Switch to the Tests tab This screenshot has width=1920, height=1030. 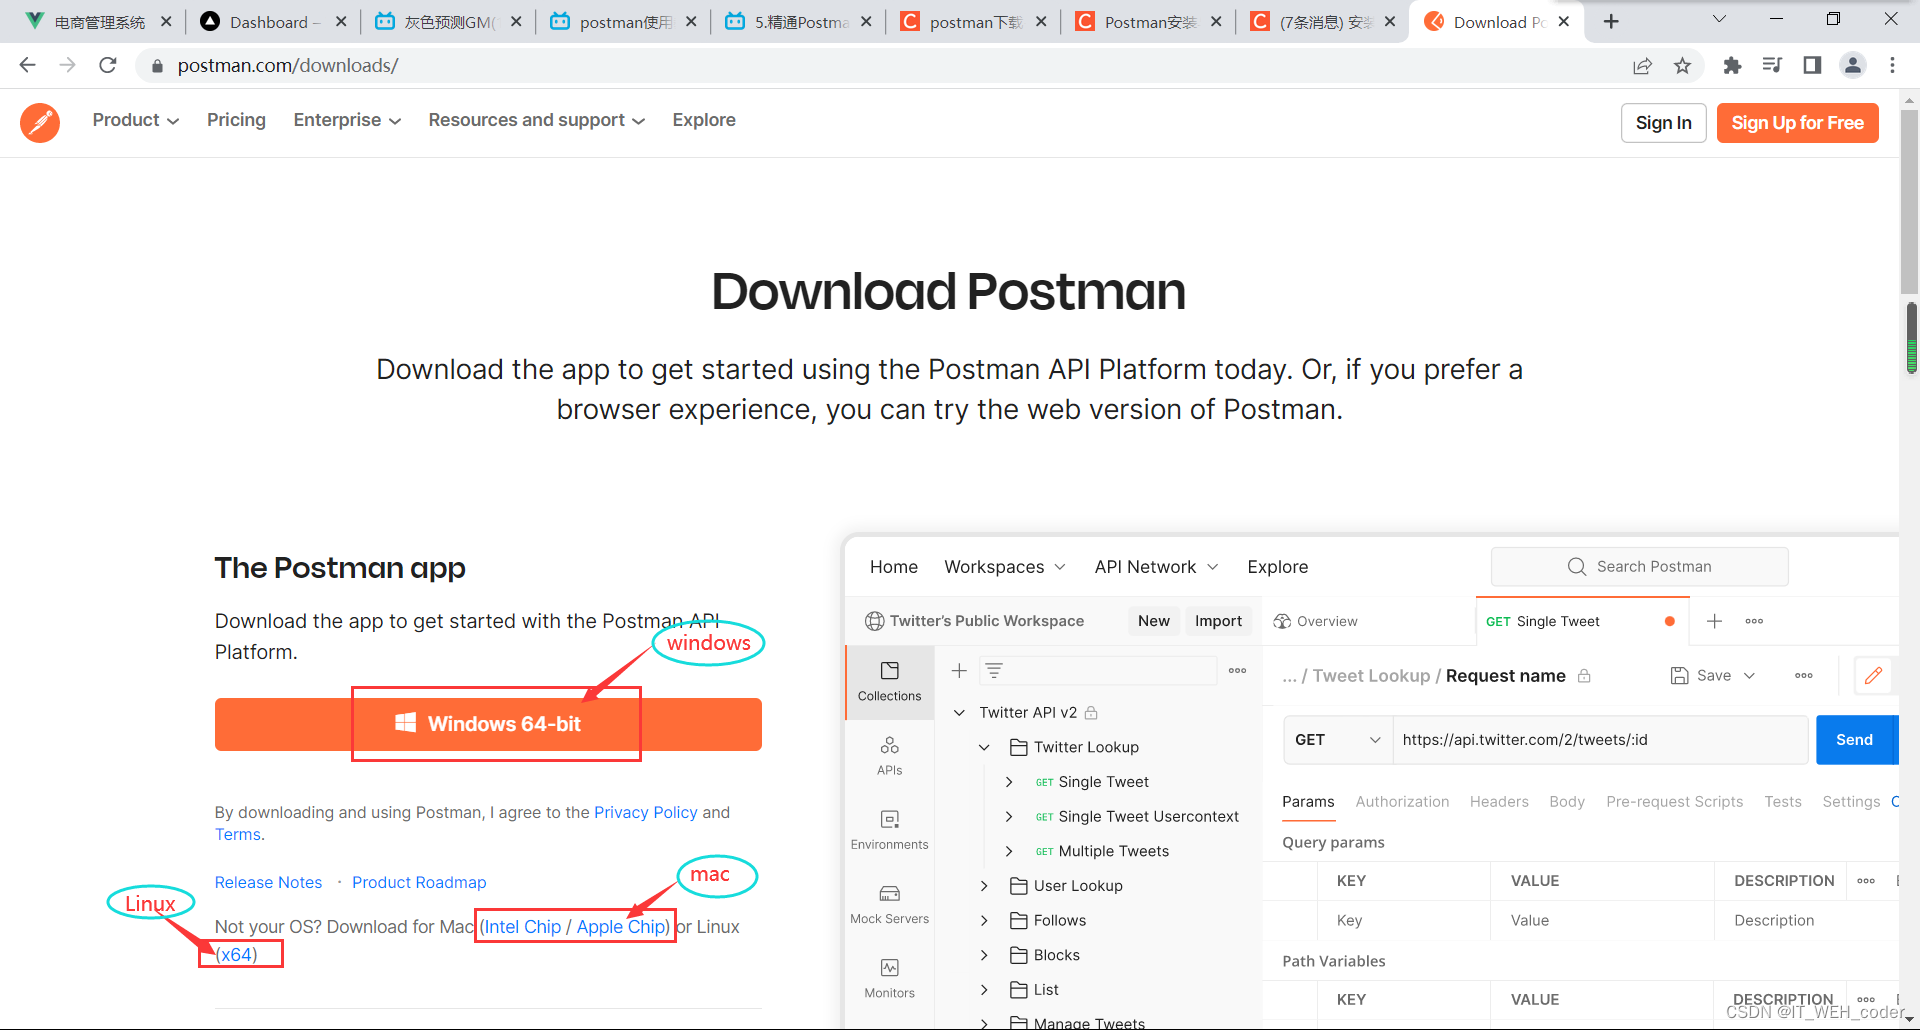tap(1783, 801)
